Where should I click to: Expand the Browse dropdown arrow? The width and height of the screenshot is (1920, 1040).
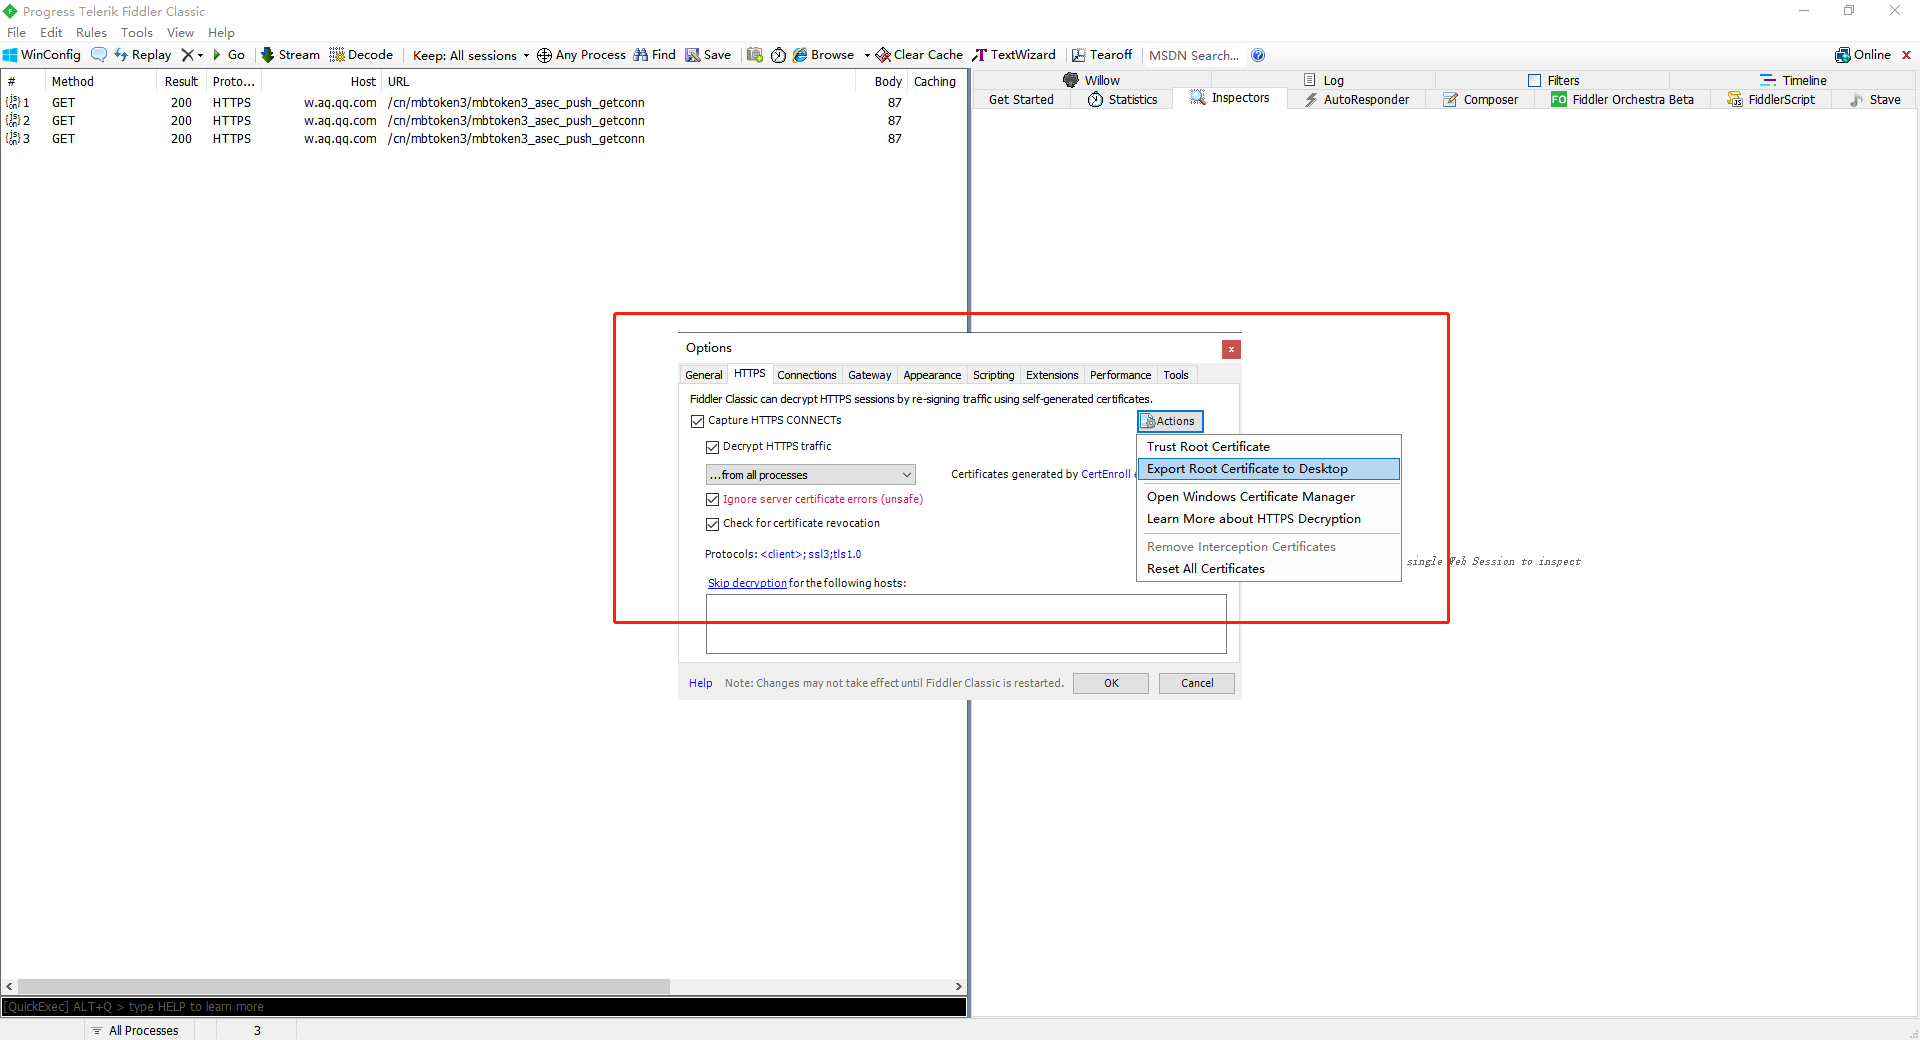(x=867, y=55)
